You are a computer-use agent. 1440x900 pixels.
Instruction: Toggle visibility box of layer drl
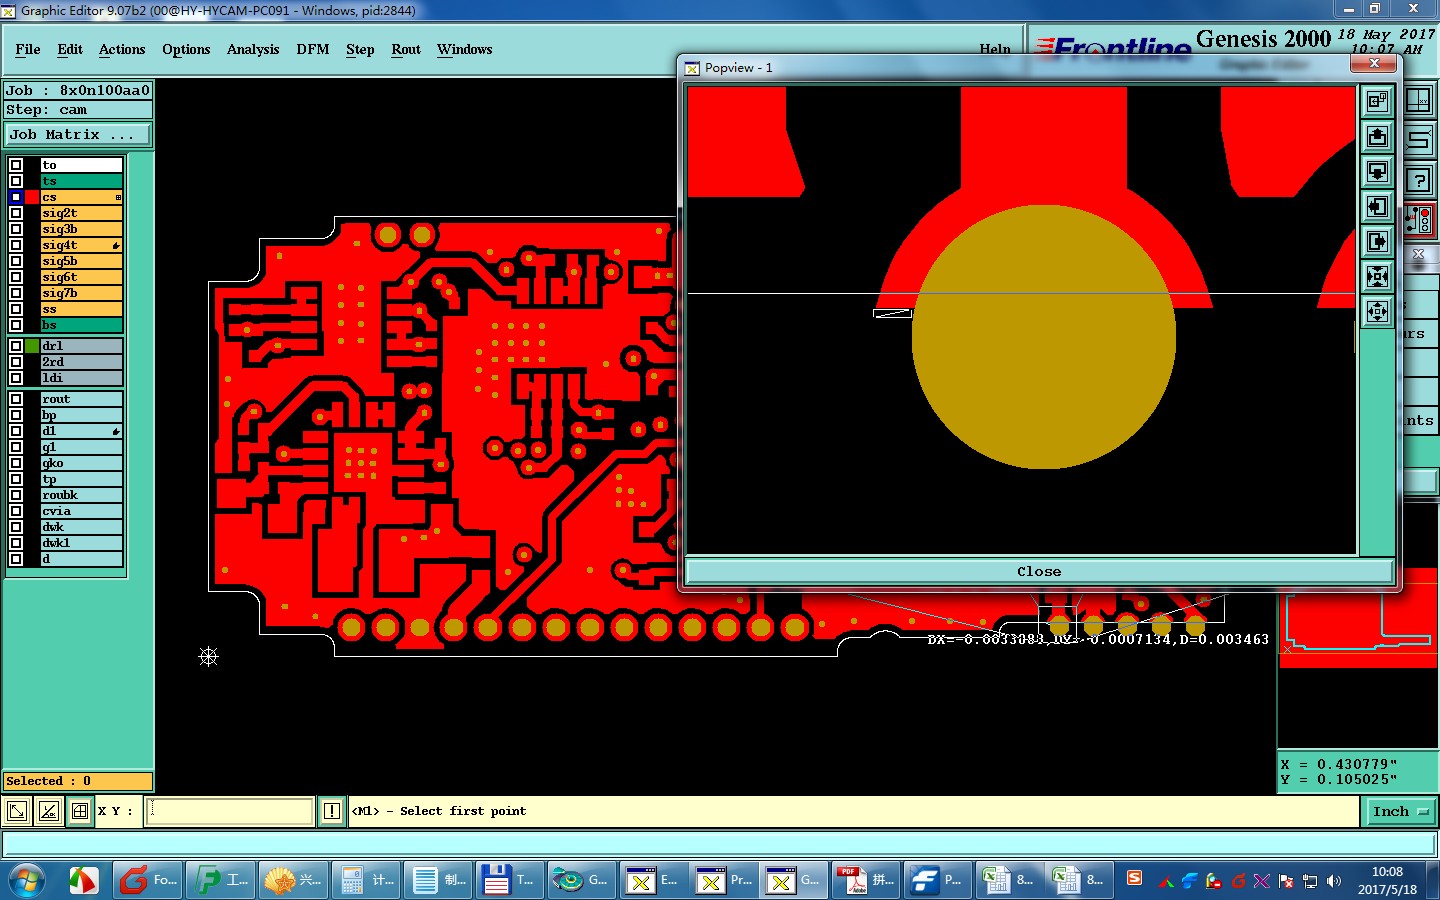click(x=16, y=346)
